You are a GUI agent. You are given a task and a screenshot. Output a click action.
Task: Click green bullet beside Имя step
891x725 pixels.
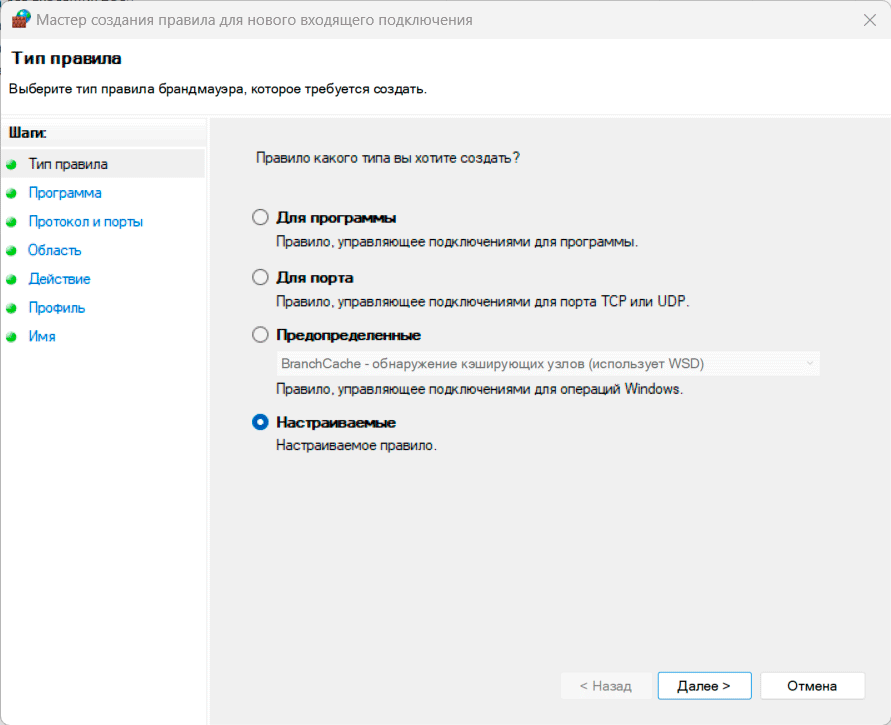click(12, 337)
